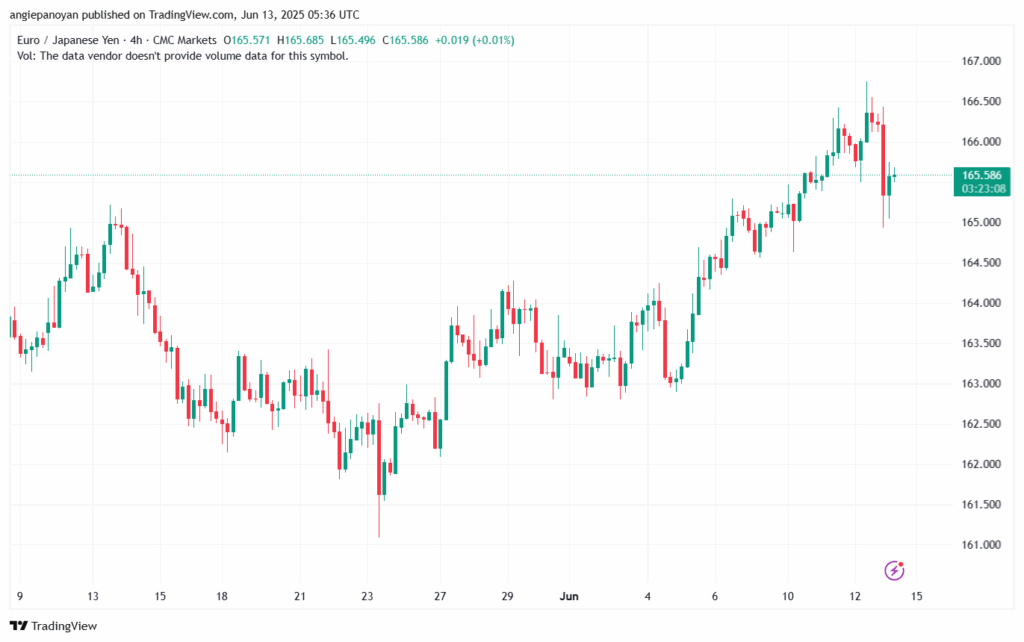Click the 9 date label on time axis
1024x642 pixels.
click(x=20, y=596)
